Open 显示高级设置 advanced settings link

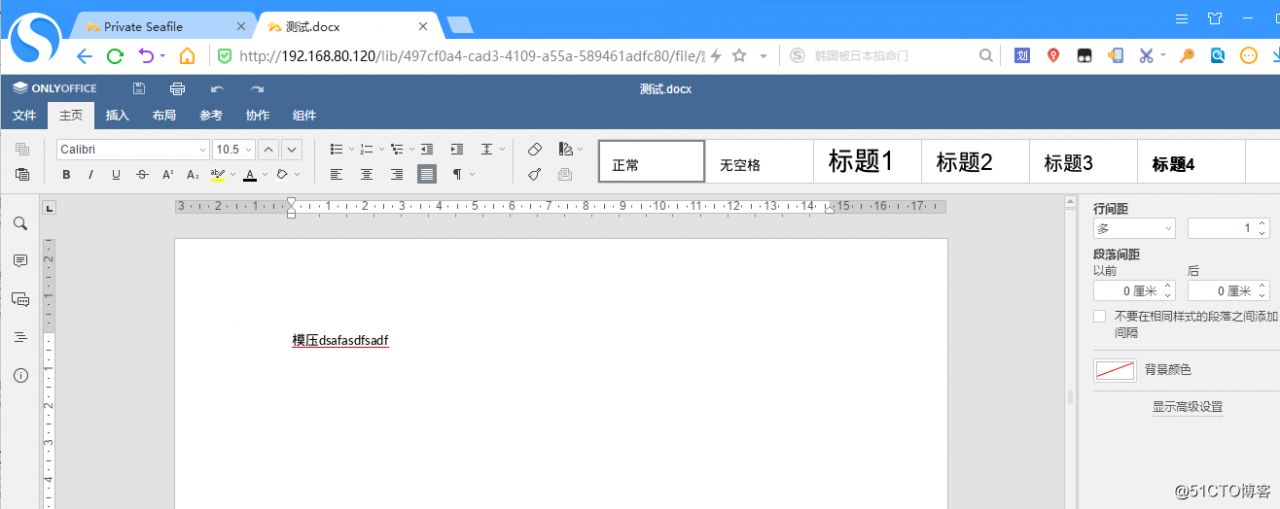point(1187,407)
